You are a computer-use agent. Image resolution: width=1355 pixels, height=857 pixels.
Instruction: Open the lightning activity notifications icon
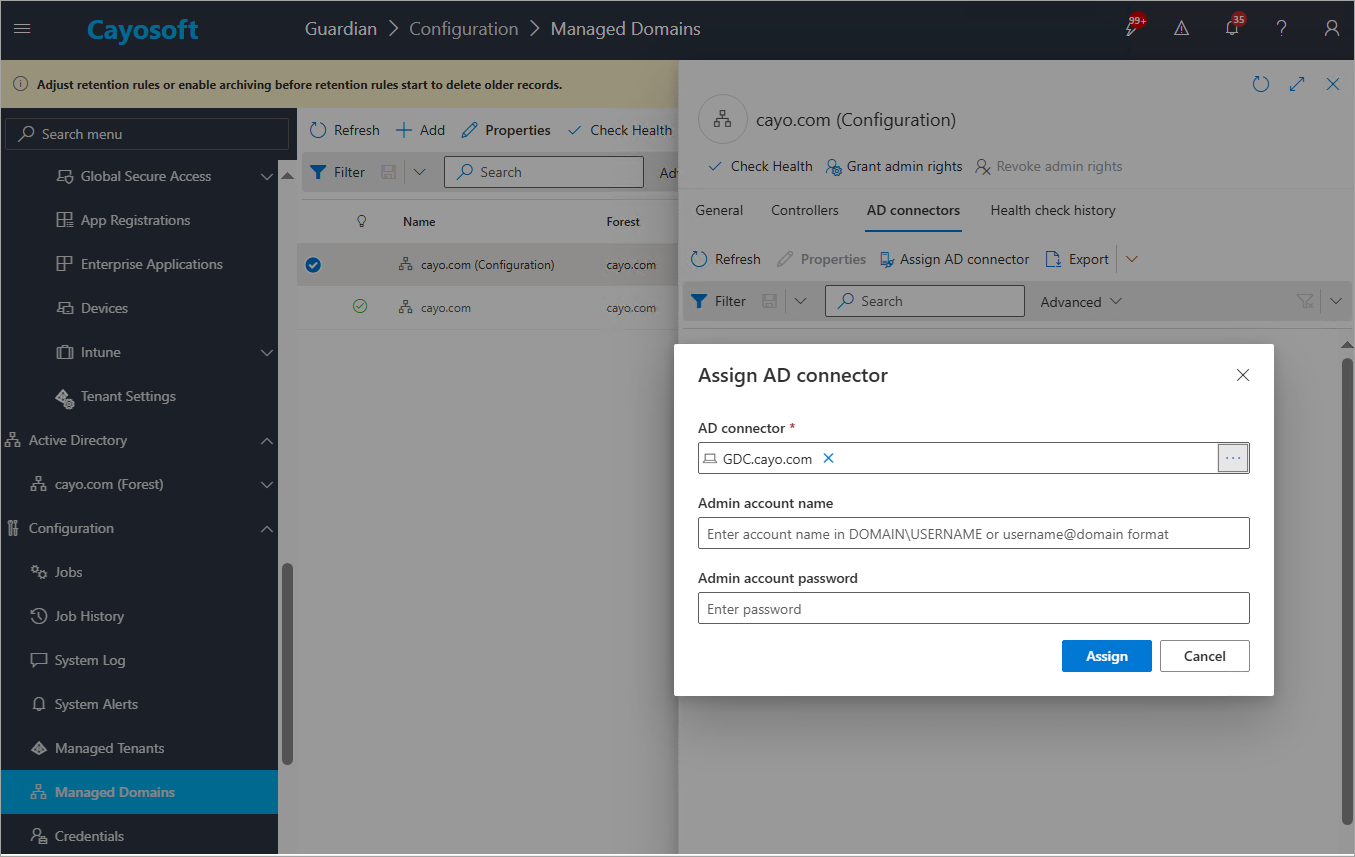pos(1132,28)
